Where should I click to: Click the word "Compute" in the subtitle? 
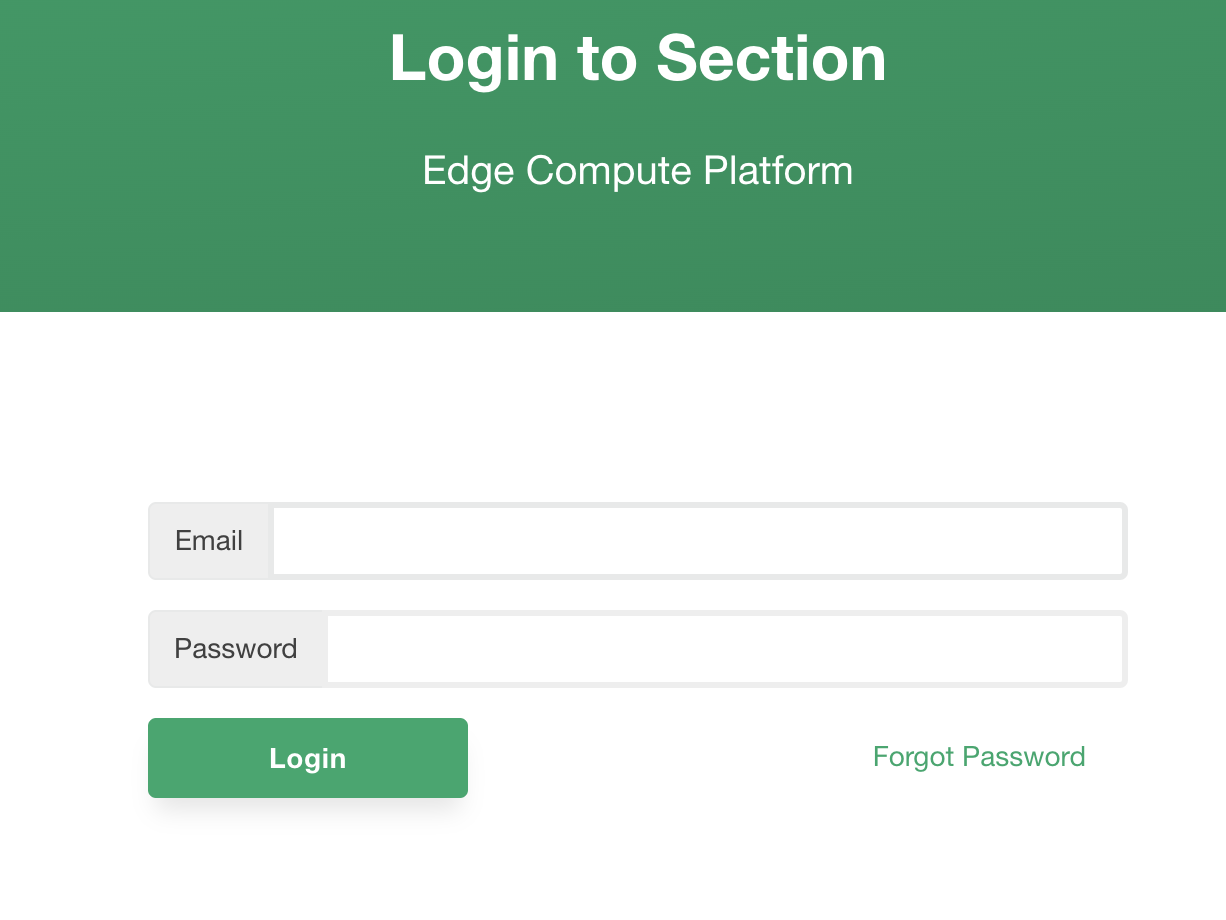609,171
